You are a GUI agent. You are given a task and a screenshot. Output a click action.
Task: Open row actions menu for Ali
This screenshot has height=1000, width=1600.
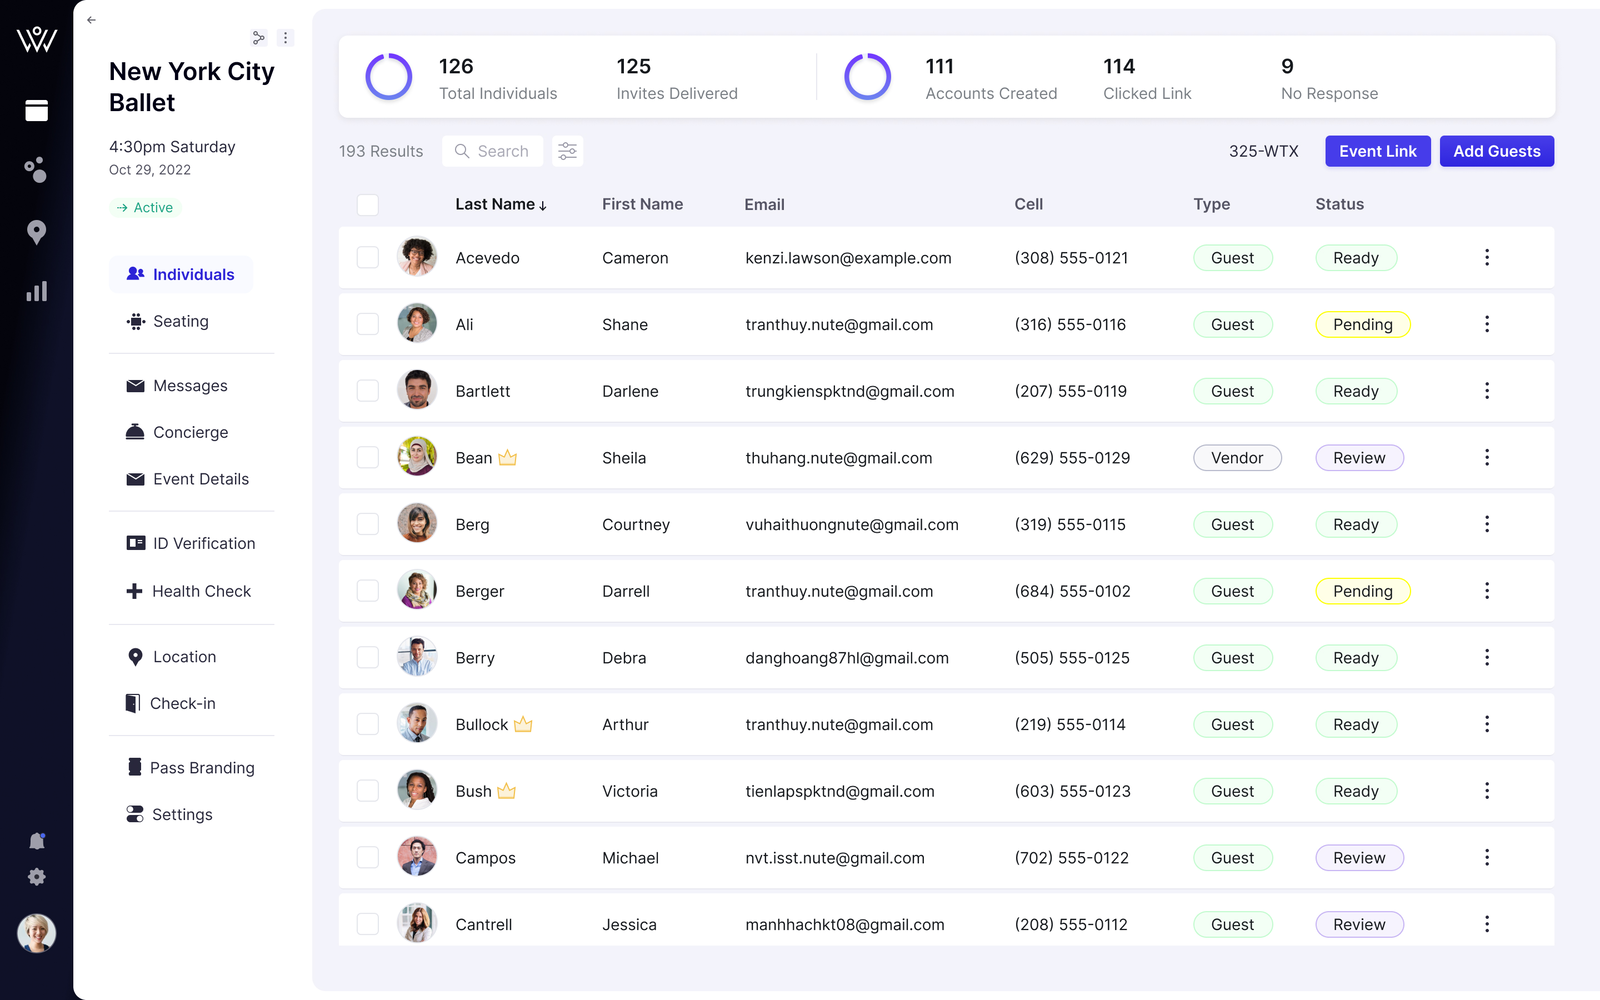tap(1487, 324)
